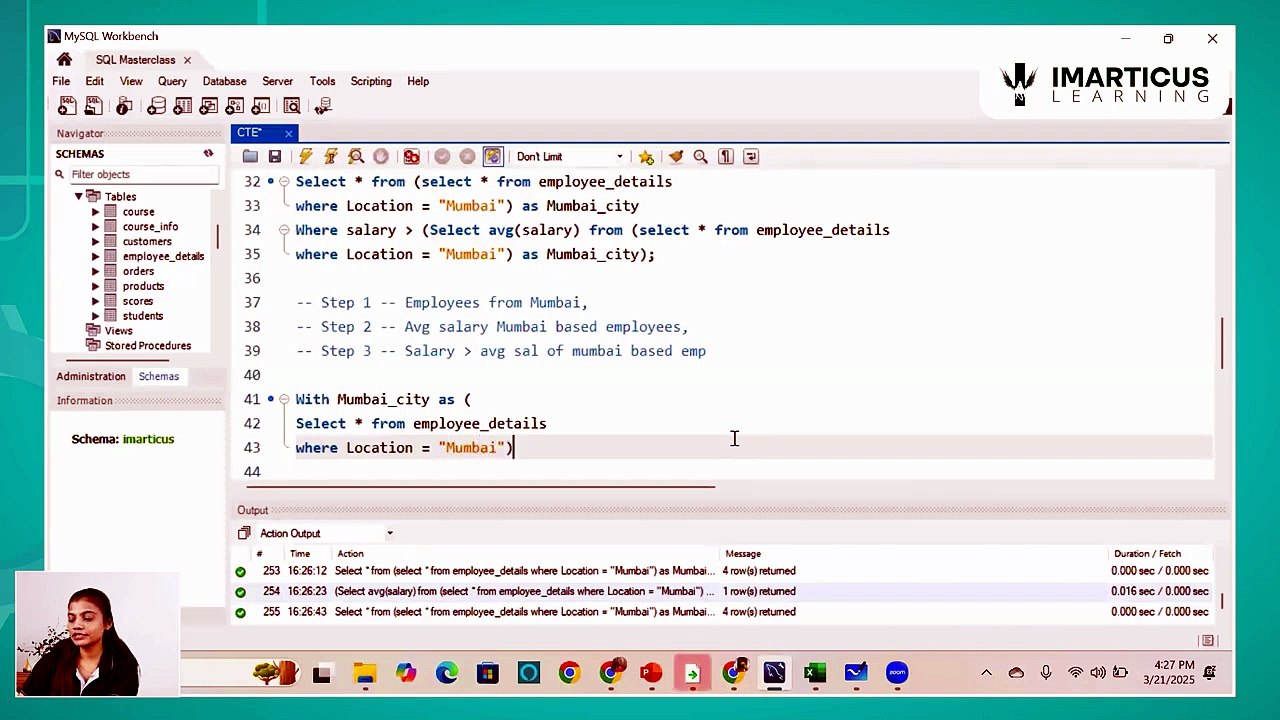Beautify query broom icon

point(675,157)
